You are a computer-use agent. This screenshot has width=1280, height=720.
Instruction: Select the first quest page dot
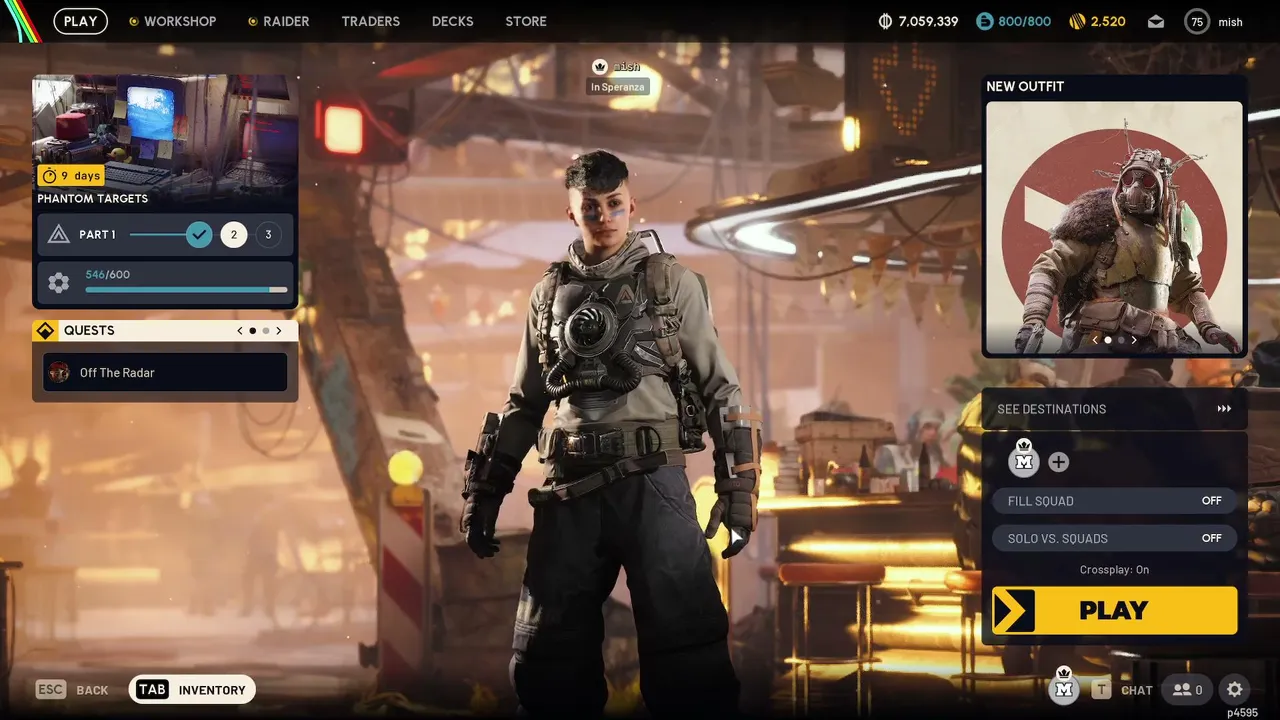(252, 331)
